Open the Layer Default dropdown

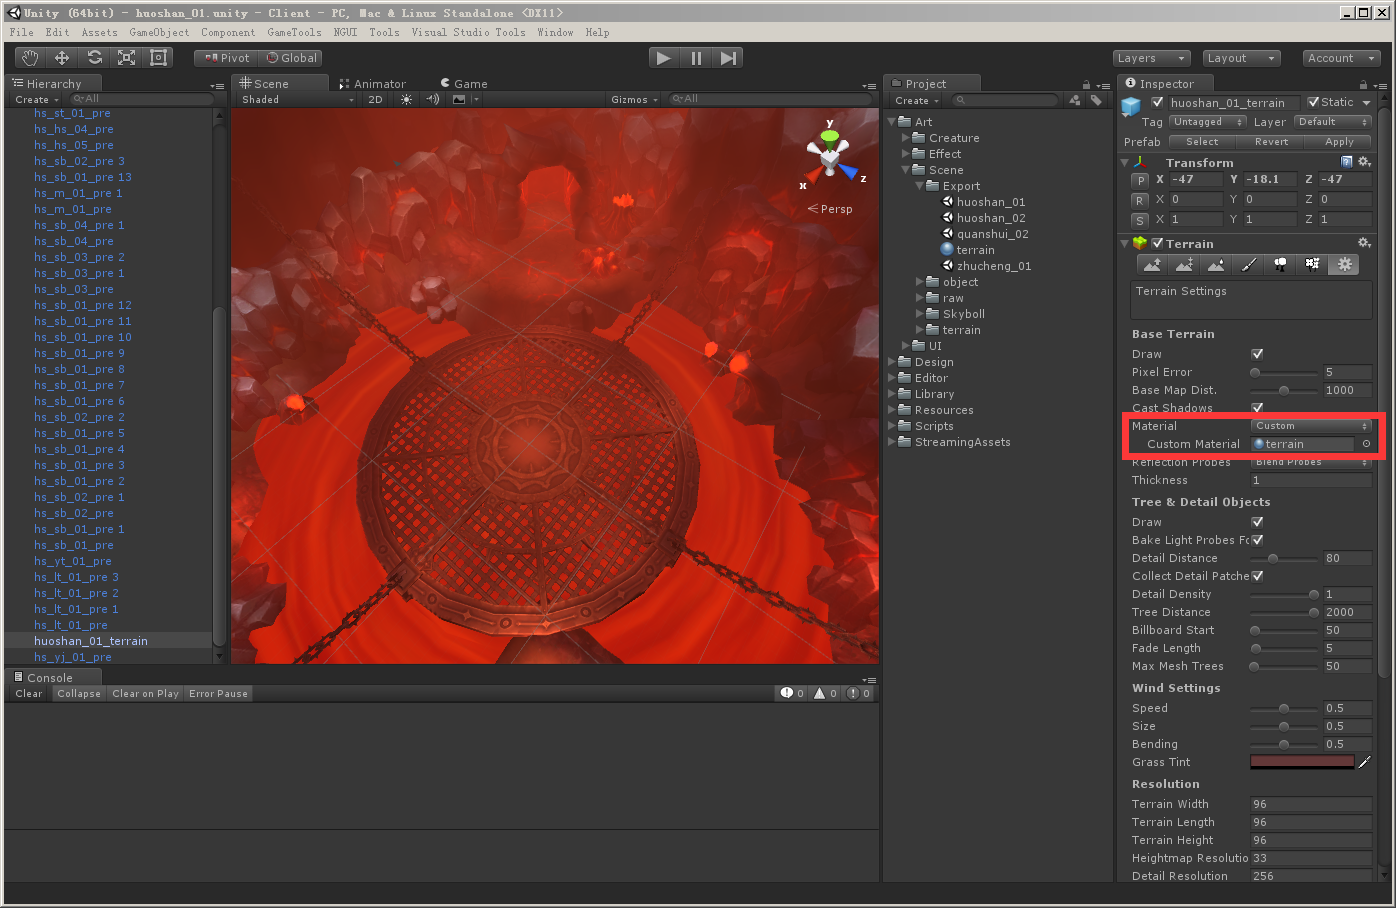pos(1333,122)
